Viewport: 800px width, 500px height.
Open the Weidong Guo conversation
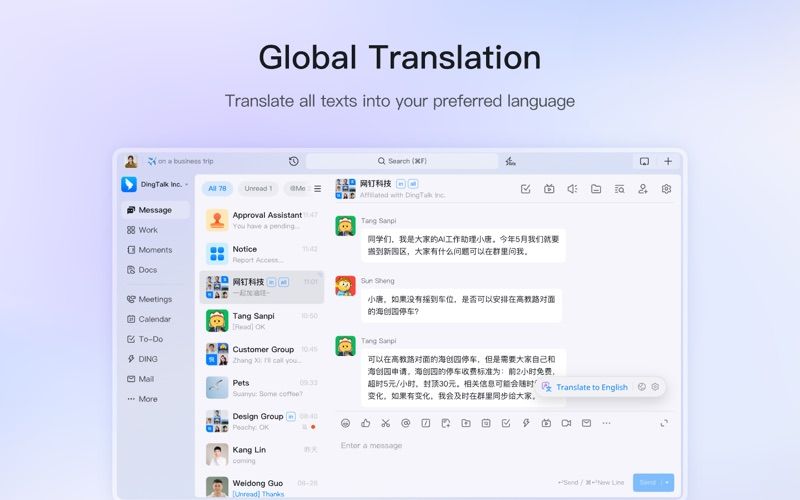(x=262, y=487)
